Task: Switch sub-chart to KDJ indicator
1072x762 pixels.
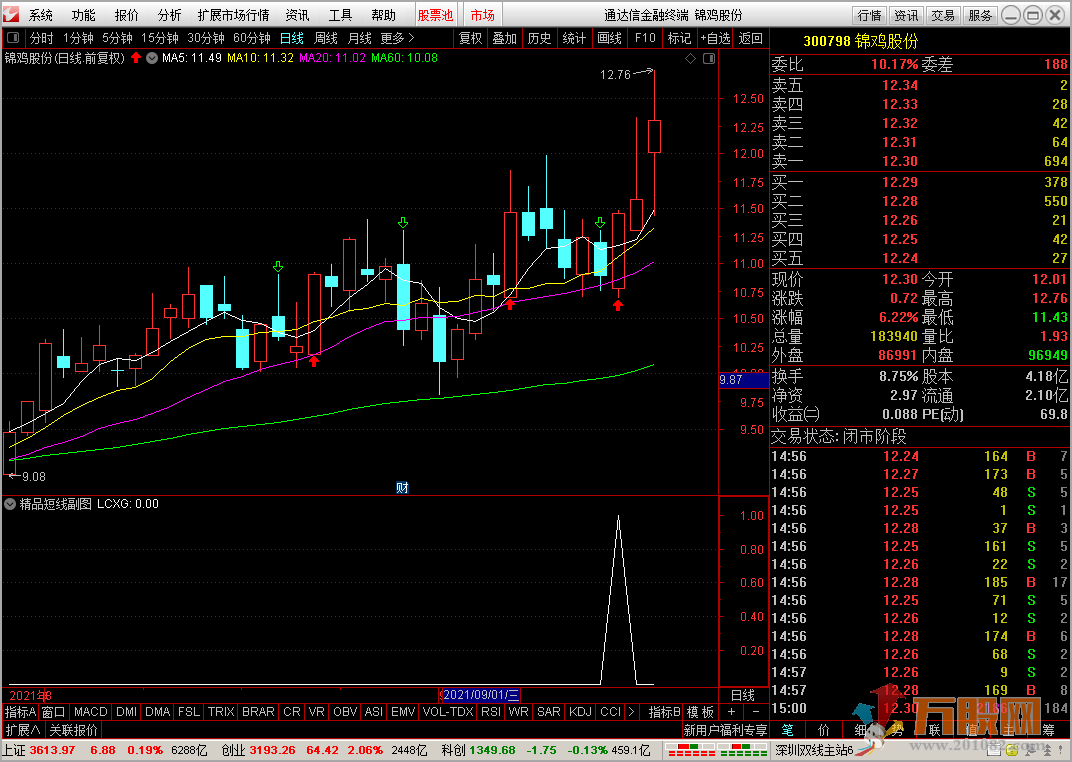Action: [x=580, y=712]
